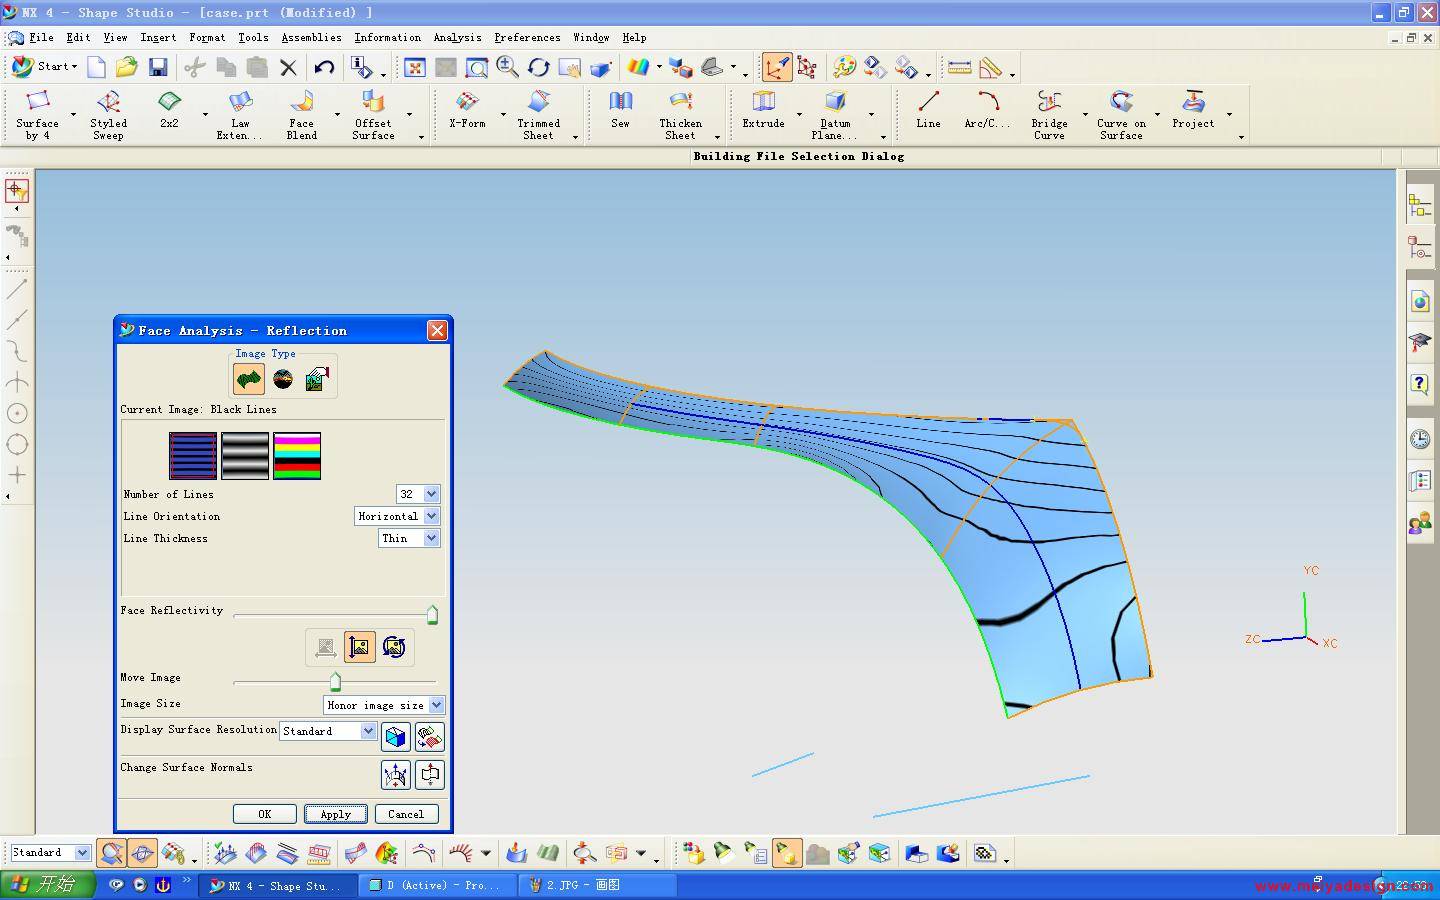
Task: Open the Preferences menu
Action: coord(527,37)
